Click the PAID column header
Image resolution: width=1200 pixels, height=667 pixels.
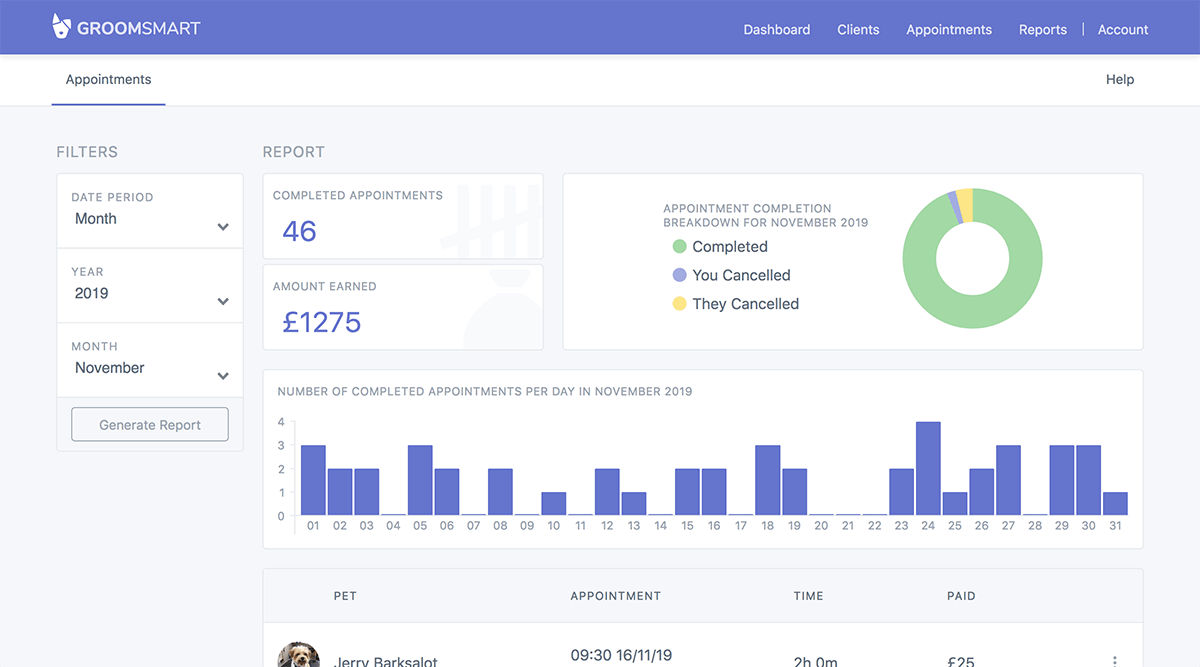pyautogui.click(x=961, y=596)
